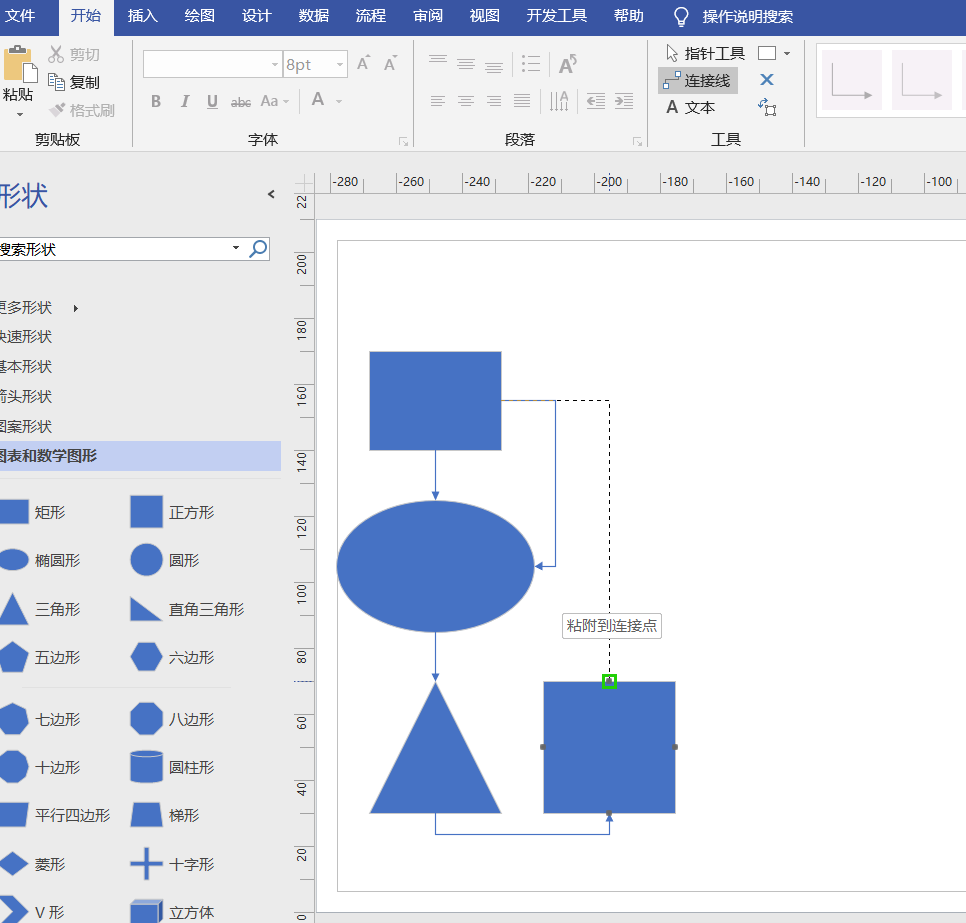The height and width of the screenshot is (923, 966).
Task: Click the first connector style thumbnail
Action: click(851, 80)
